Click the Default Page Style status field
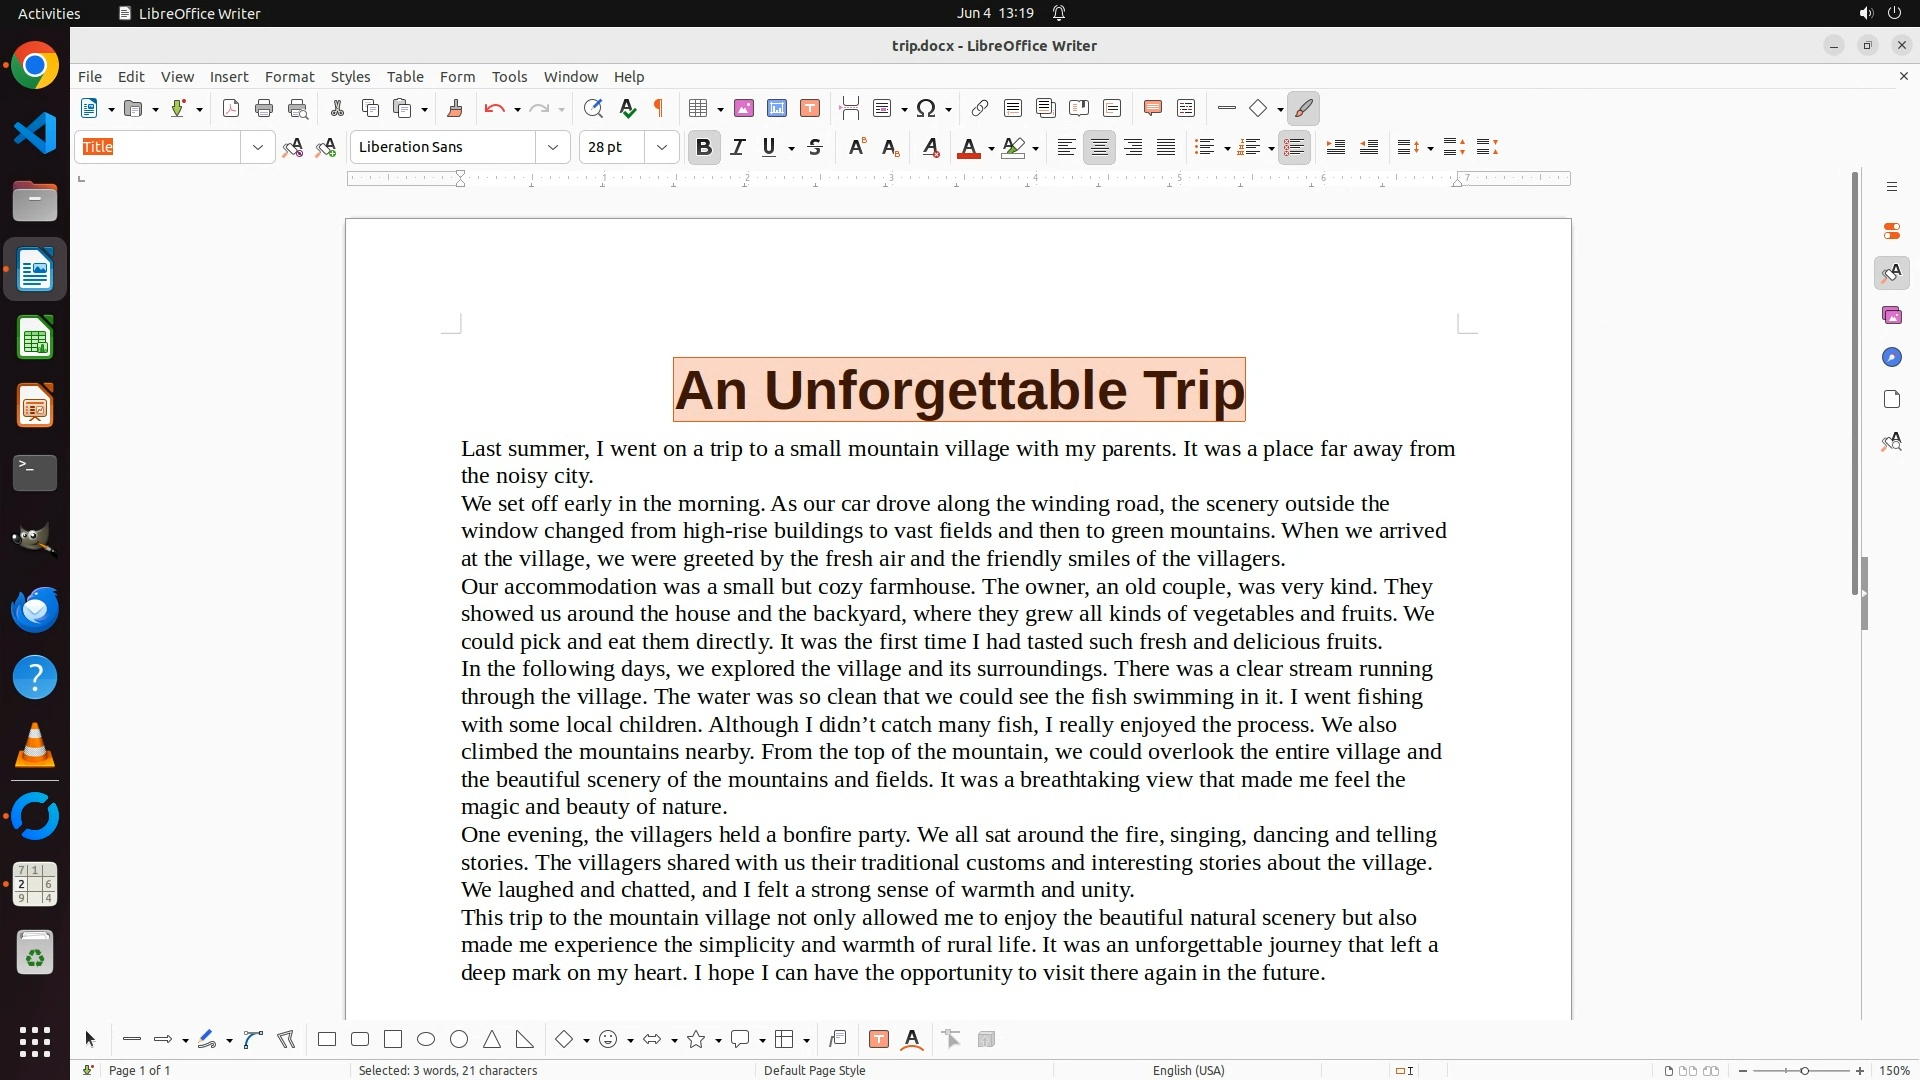 click(x=814, y=1070)
